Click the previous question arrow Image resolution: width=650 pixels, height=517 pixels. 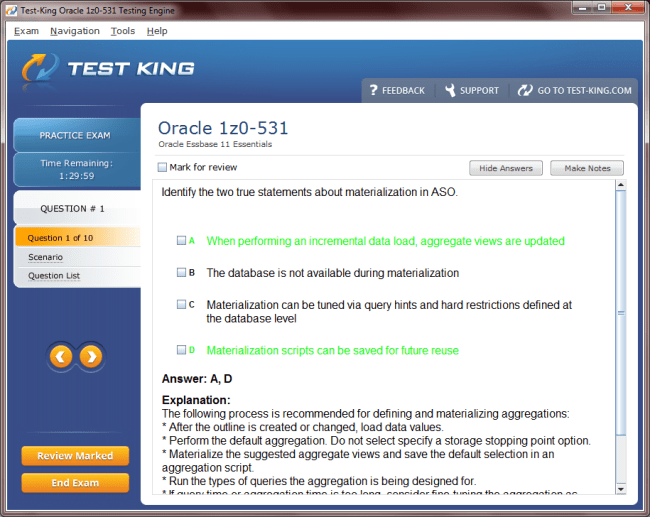pyautogui.click(x=61, y=356)
